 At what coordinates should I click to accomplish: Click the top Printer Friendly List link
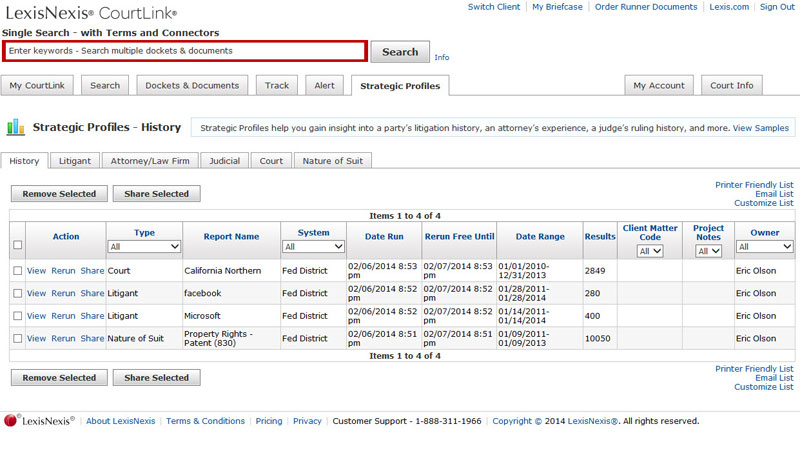(x=754, y=185)
